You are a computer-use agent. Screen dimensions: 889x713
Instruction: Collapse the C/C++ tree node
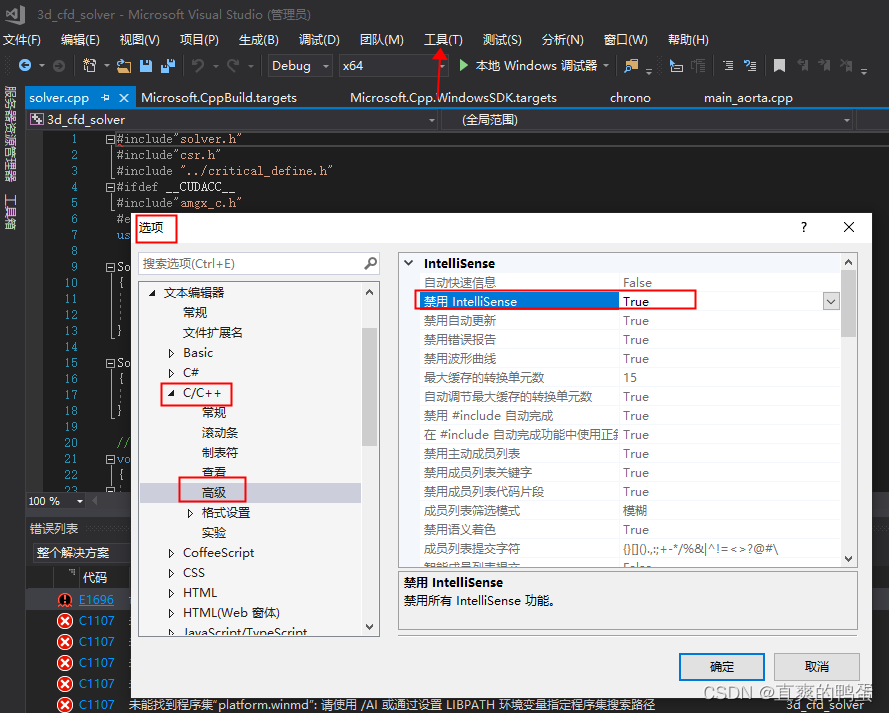click(x=171, y=393)
